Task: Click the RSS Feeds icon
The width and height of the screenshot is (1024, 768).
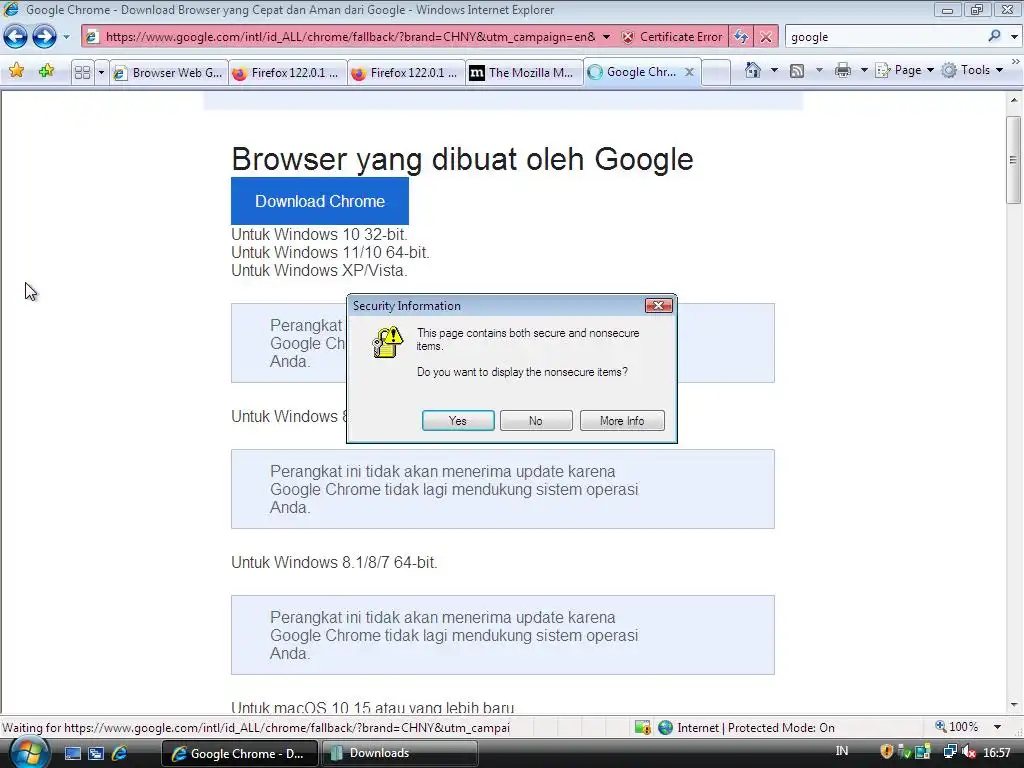Action: pos(797,71)
